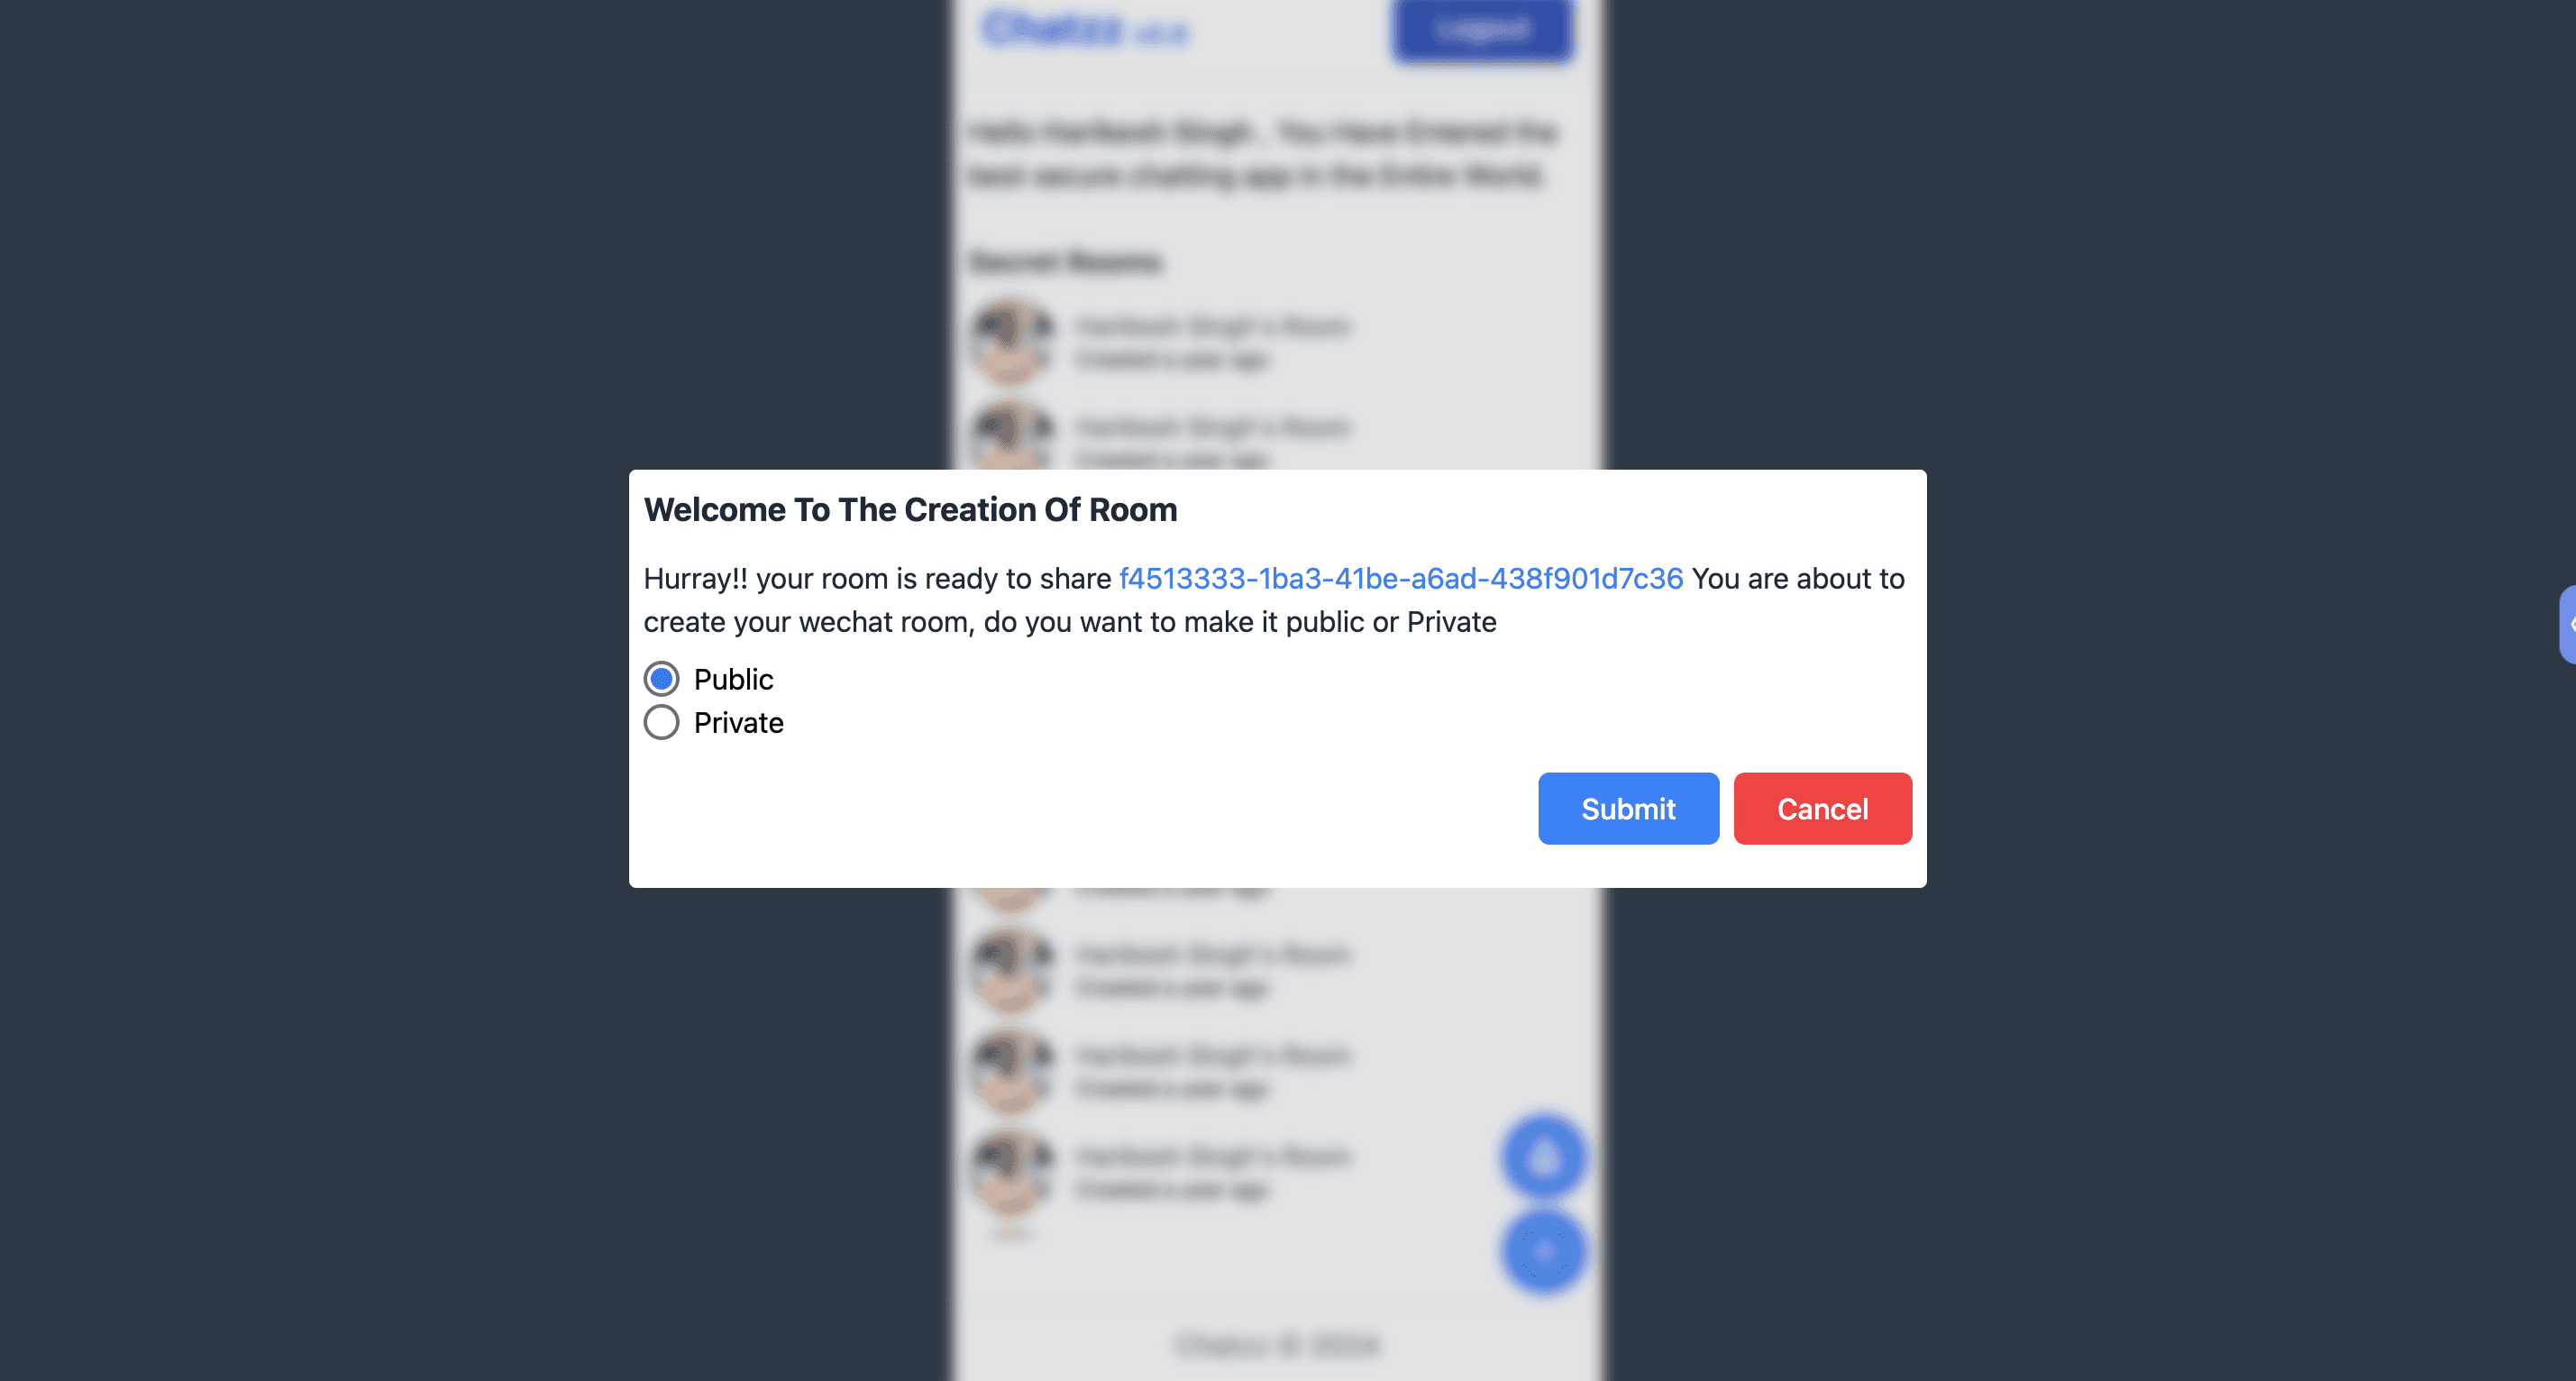Image resolution: width=2576 pixels, height=1381 pixels.
Task: Click the Chatzz 2024 footer text
Action: click(1278, 1345)
